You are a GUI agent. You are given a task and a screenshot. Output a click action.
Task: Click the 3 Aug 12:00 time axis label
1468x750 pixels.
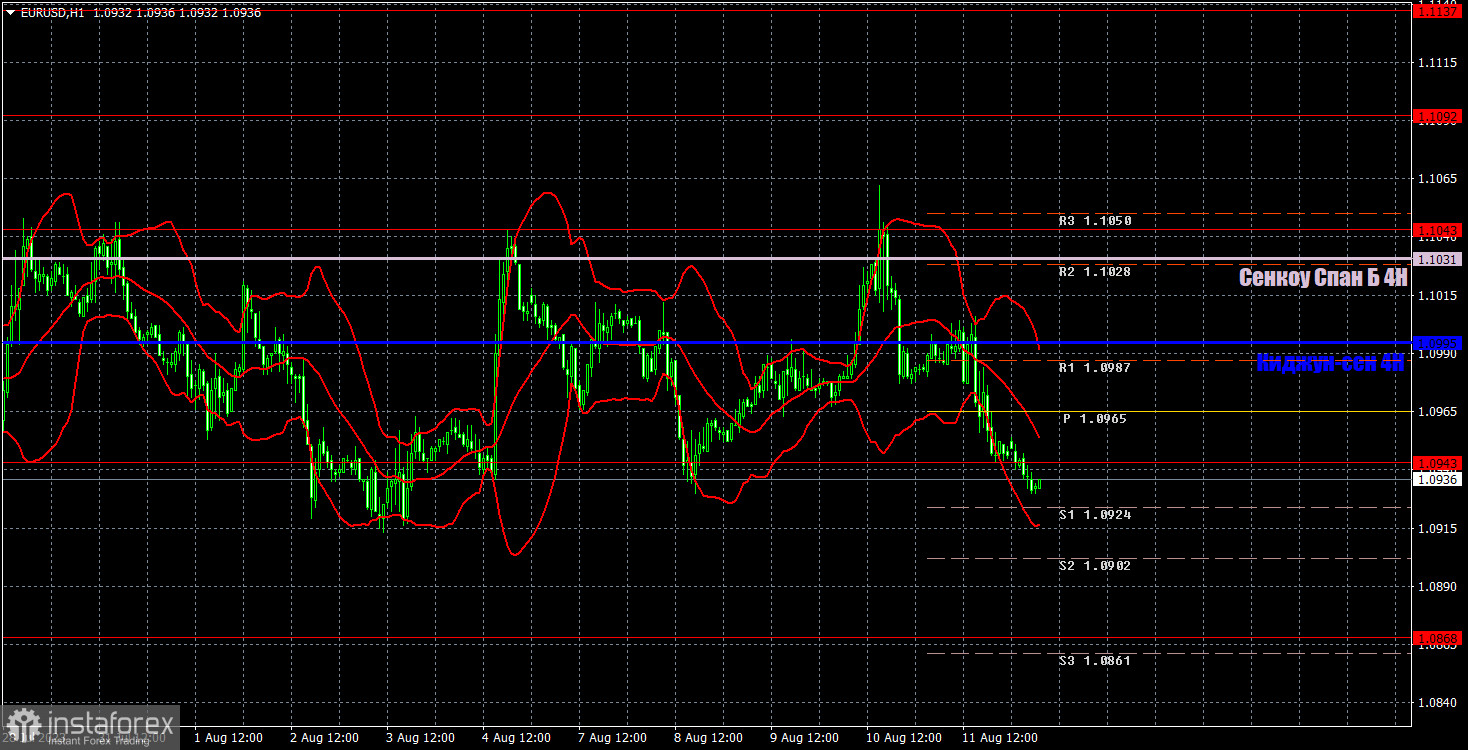(x=420, y=738)
